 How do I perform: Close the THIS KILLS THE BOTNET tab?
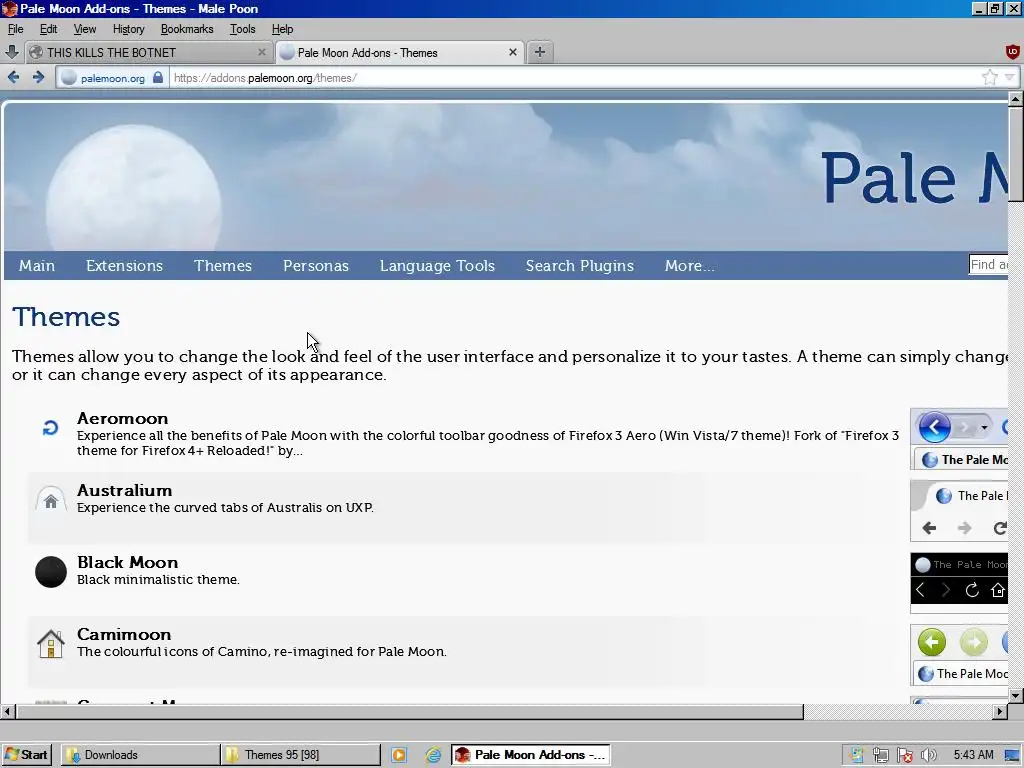click(262, 52)
